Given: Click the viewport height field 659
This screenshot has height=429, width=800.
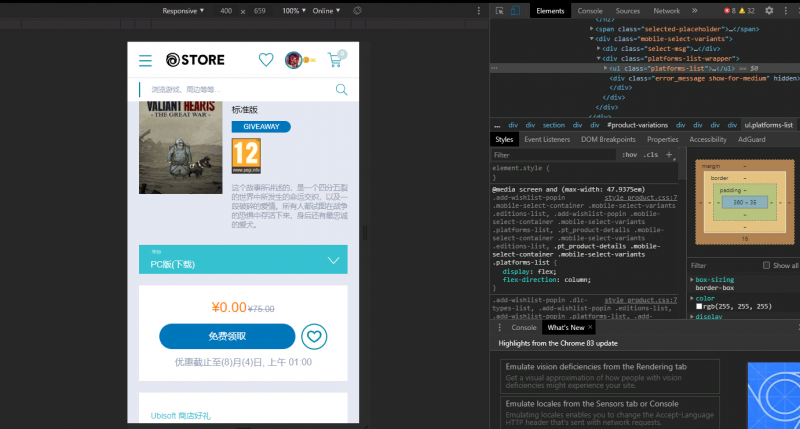Looking at the screenshot, I should (260, 11).
